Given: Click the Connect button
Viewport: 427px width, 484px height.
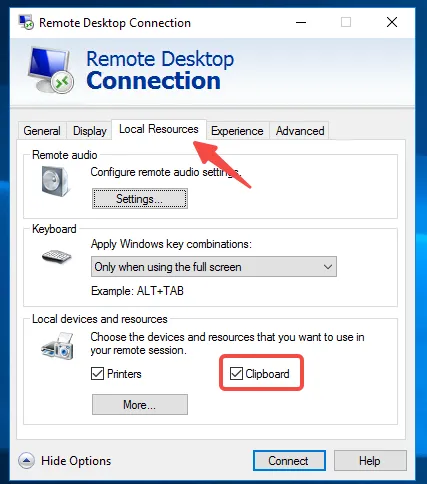Looking at the screenshot, I should (289, 461).
